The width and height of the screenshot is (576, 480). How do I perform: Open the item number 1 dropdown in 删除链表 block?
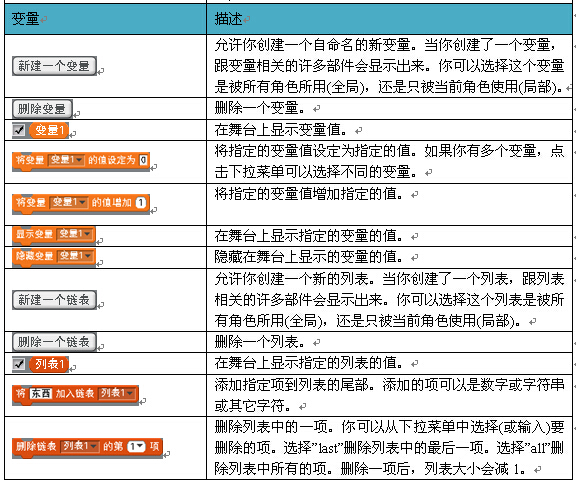(136, 446)
